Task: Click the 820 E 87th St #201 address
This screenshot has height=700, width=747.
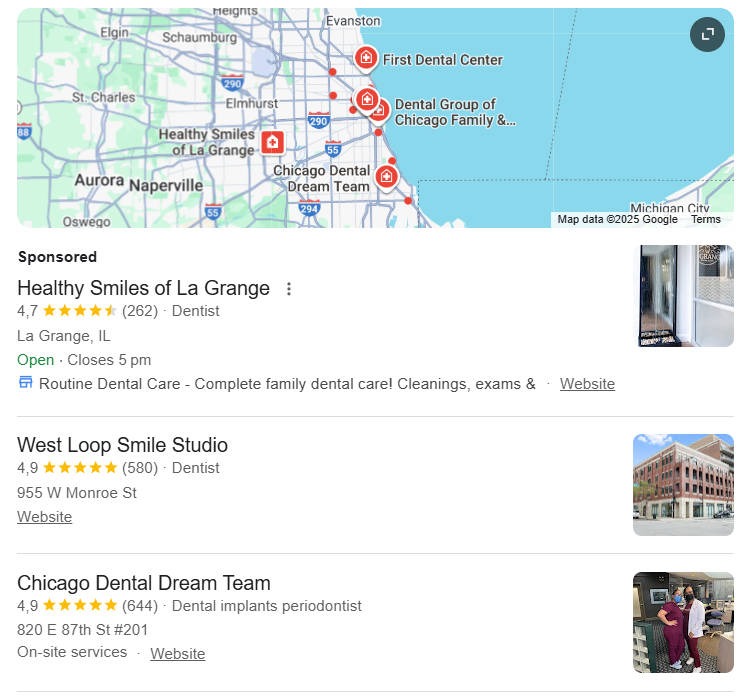Action: (82, 630)
